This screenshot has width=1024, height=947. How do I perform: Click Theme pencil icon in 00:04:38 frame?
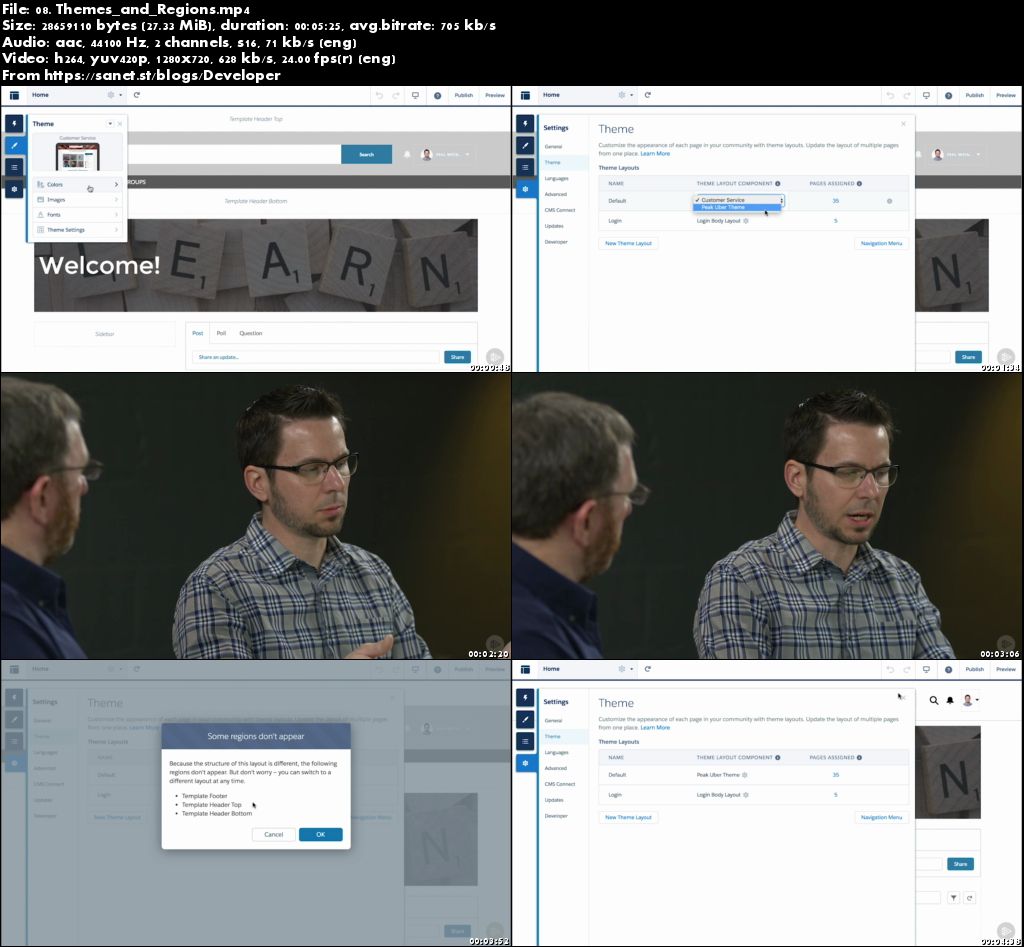pos(525,719)
